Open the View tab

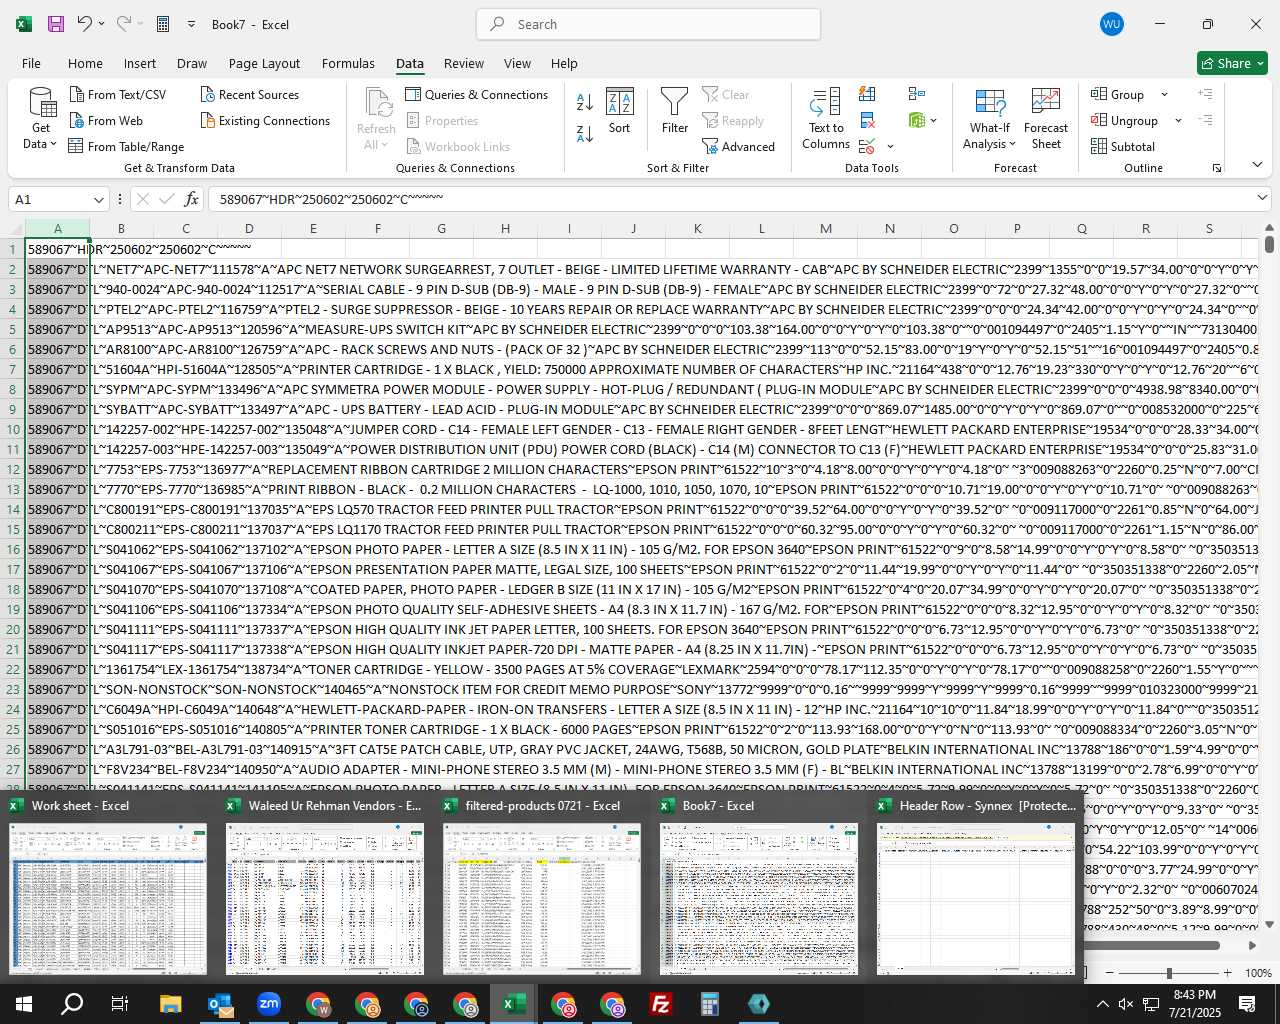517,63
